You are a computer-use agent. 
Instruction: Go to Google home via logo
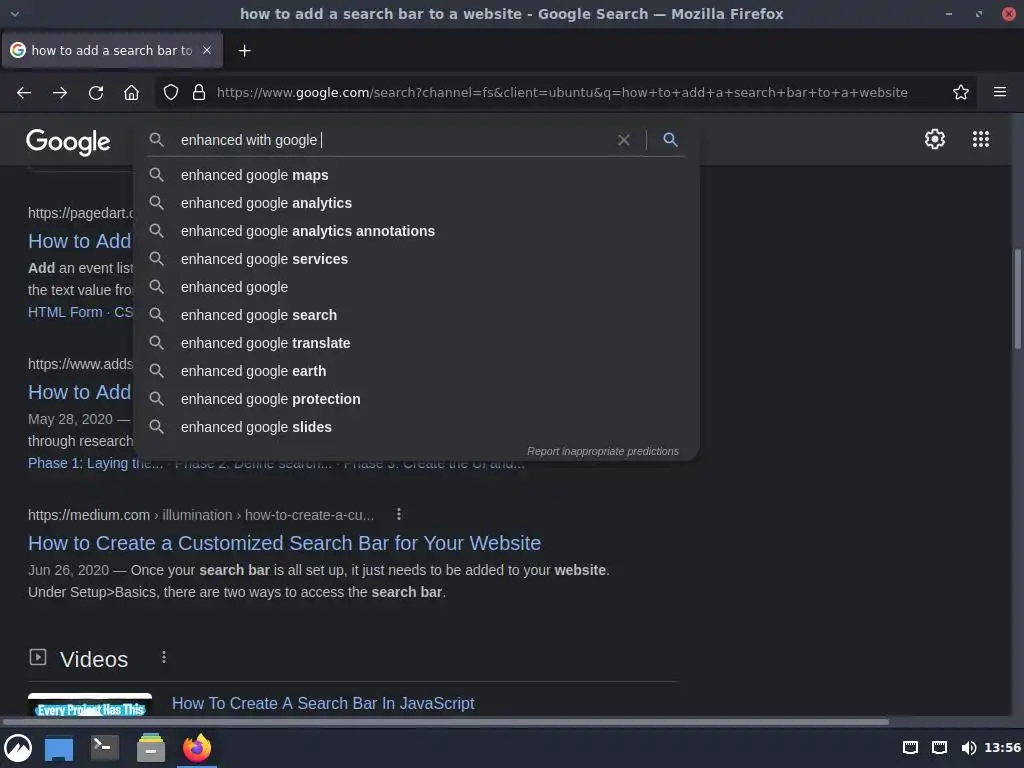point(68,142)
